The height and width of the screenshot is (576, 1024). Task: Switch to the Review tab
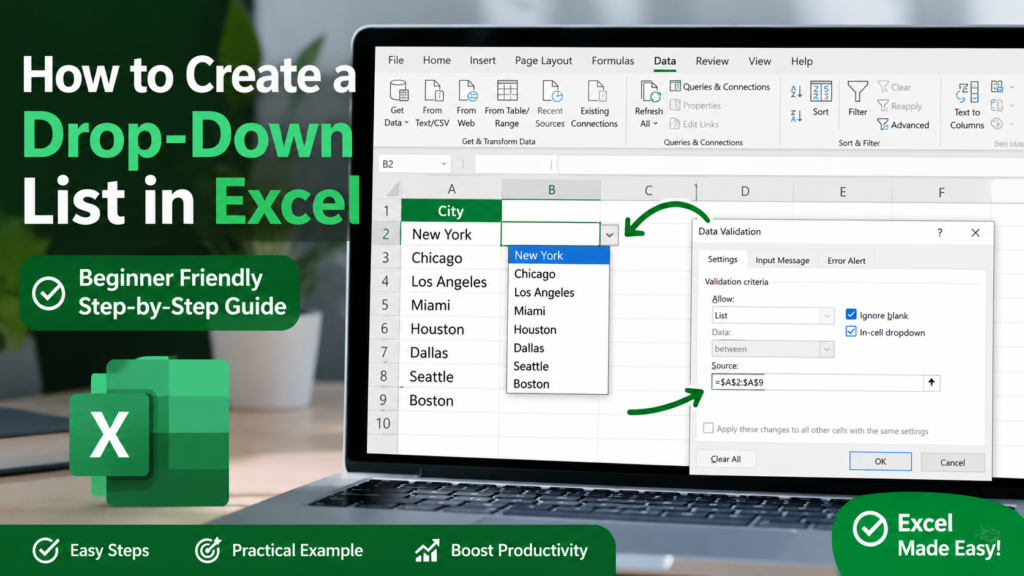712,61
